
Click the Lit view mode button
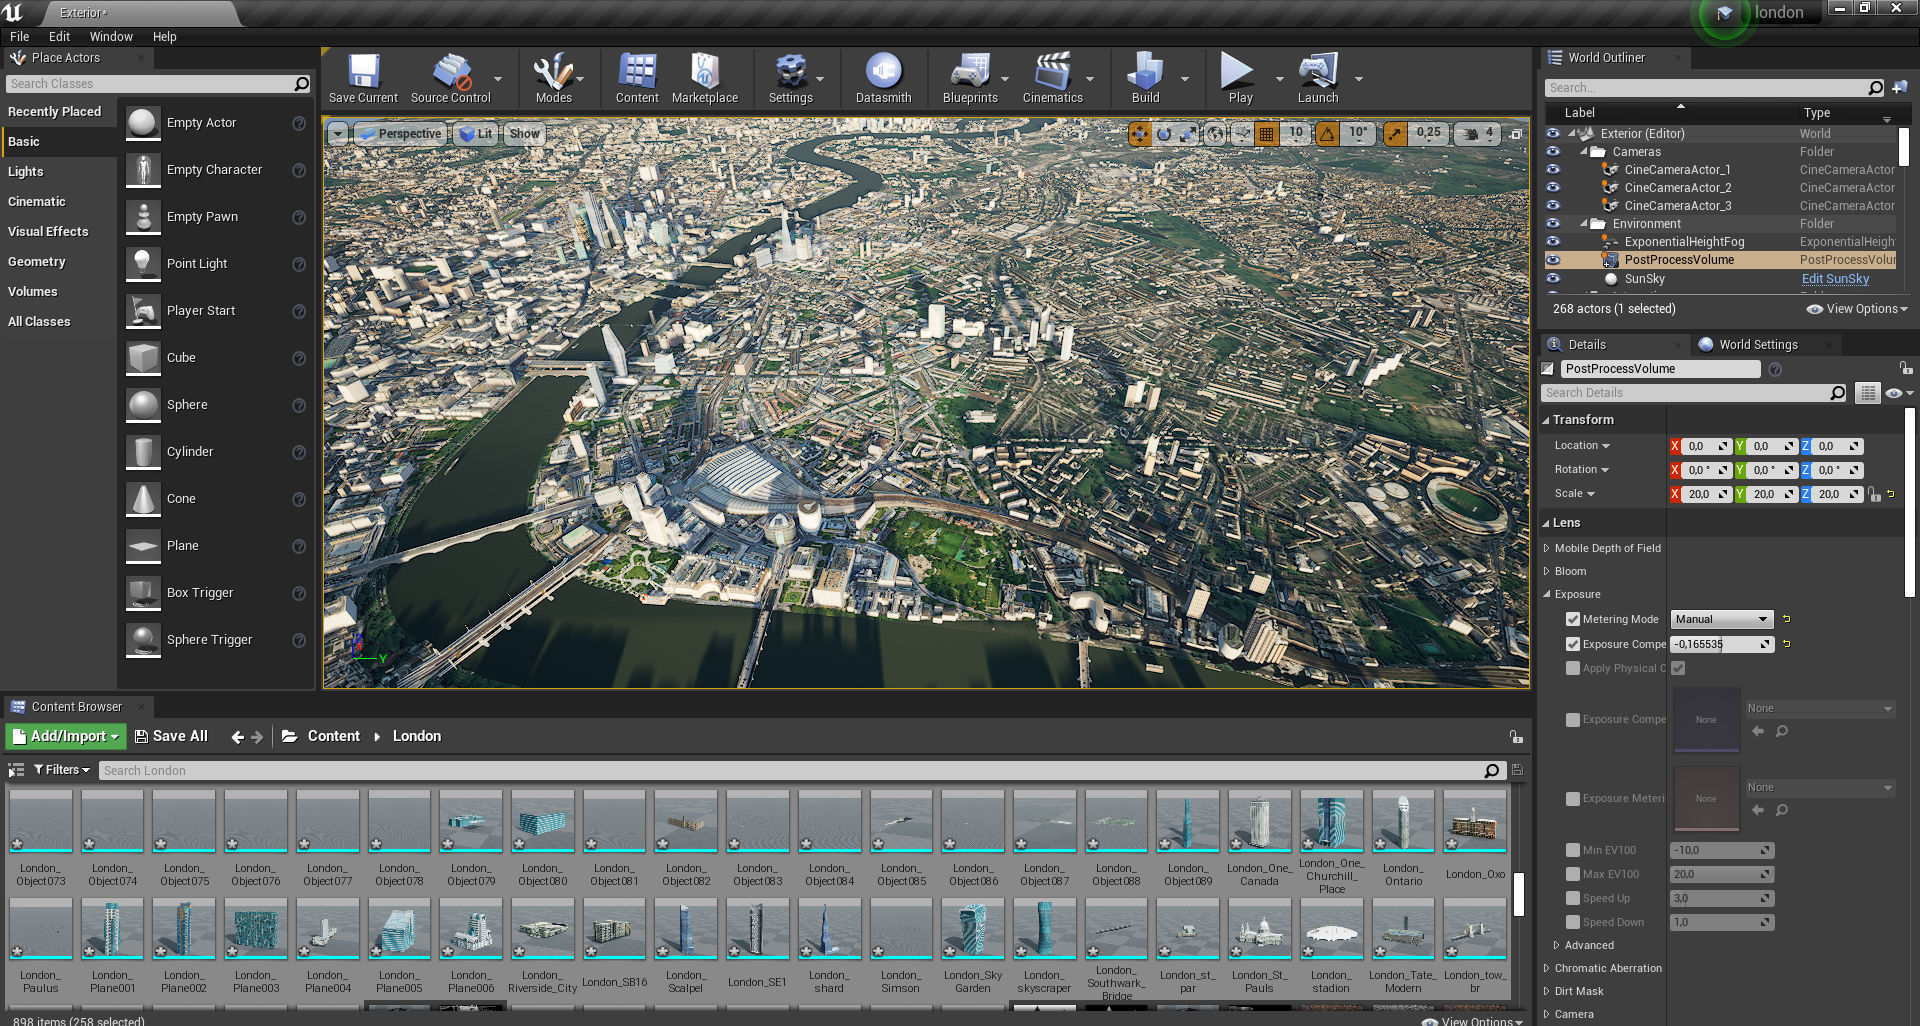pyautogui.click(x=476, y=134)
